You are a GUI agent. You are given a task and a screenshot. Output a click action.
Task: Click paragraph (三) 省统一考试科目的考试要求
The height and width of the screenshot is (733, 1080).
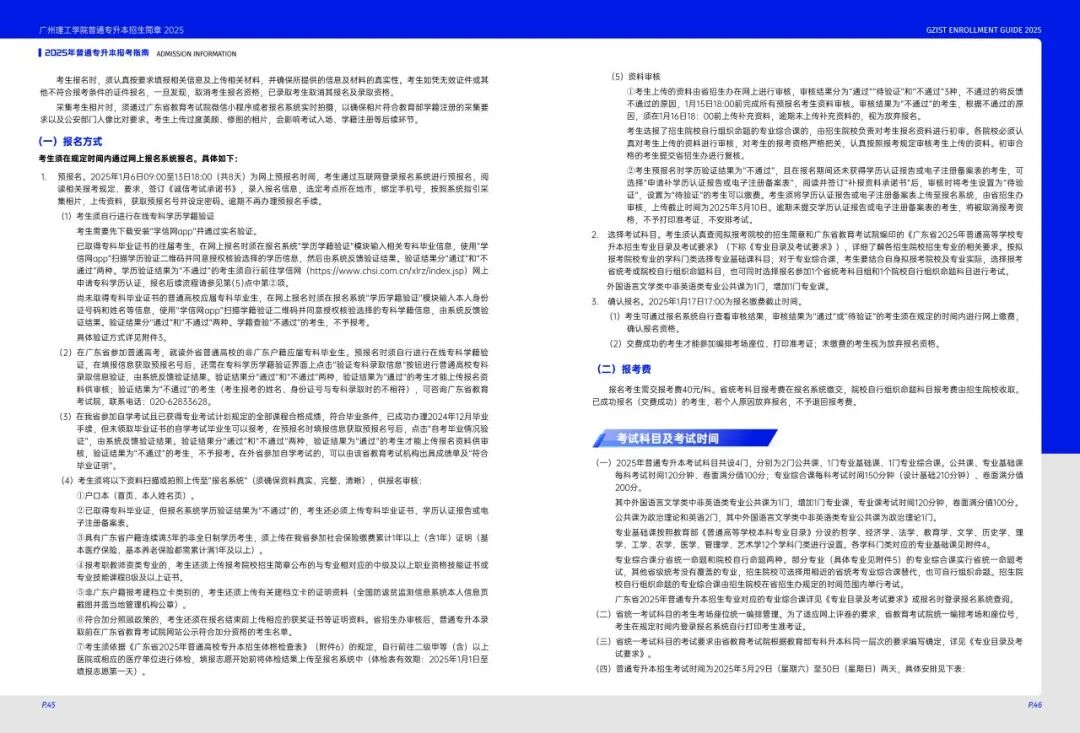810,647
